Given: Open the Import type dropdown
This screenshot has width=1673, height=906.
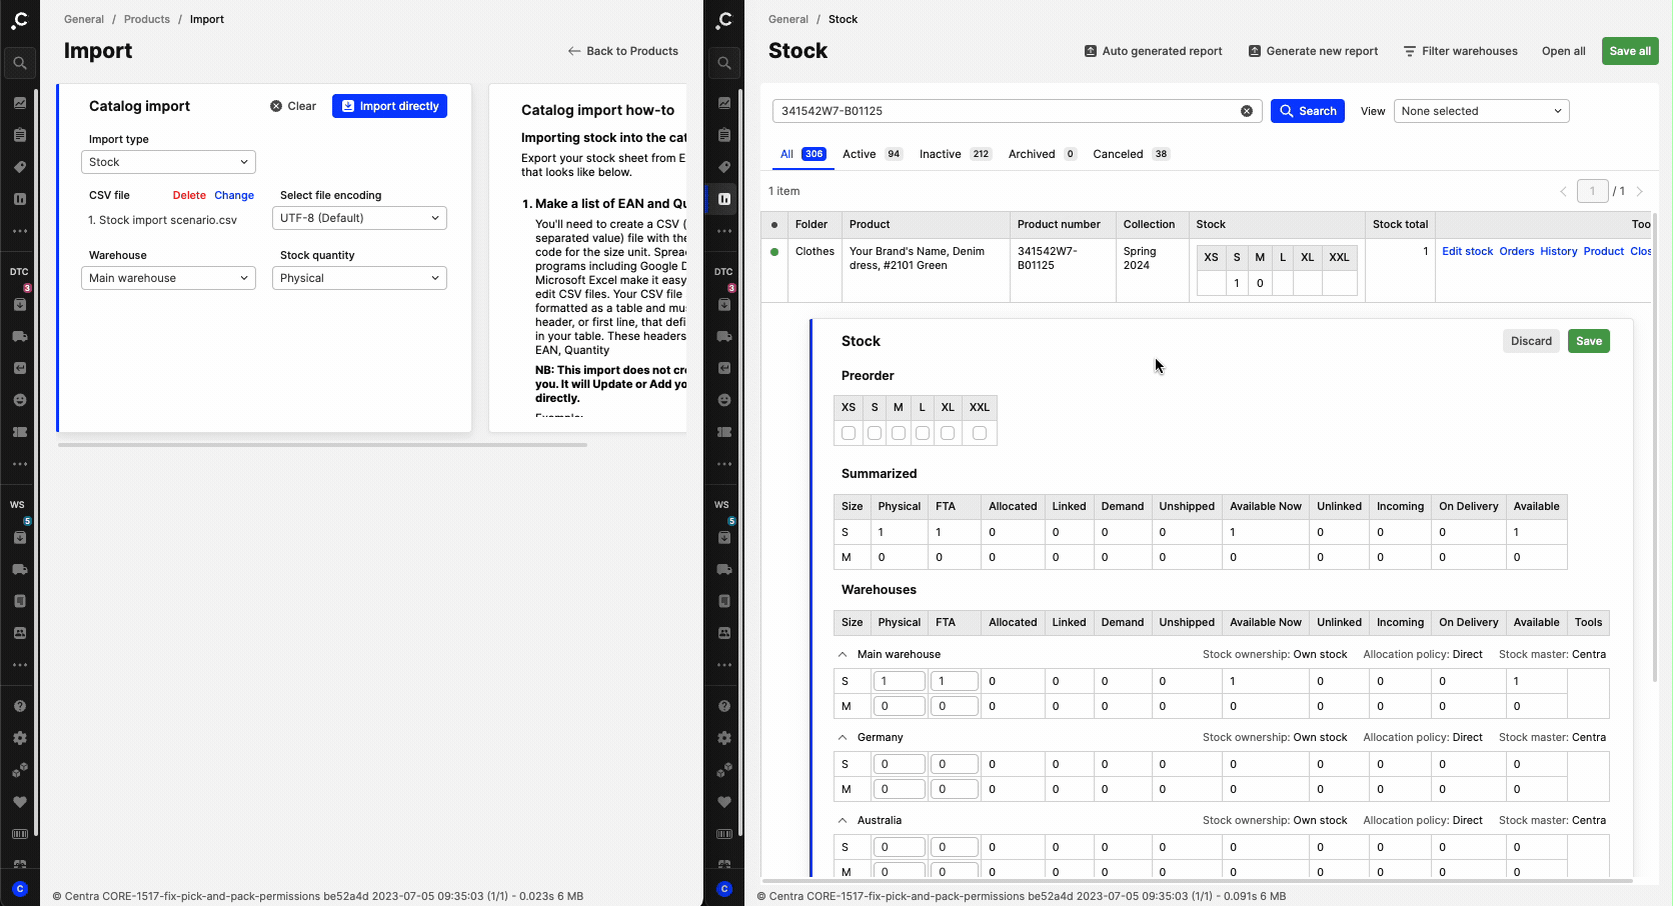Looking at the screenshot, I should pyautogui.click(x=168, y=162).
